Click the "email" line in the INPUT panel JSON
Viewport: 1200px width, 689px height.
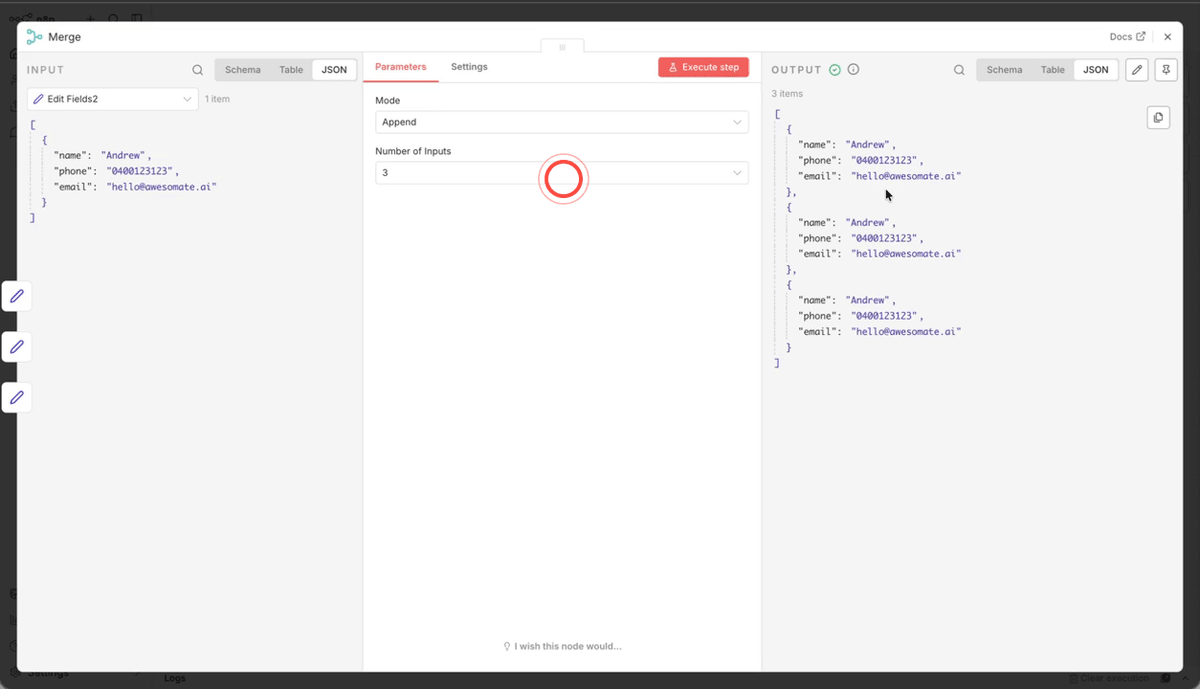[135, 187]
